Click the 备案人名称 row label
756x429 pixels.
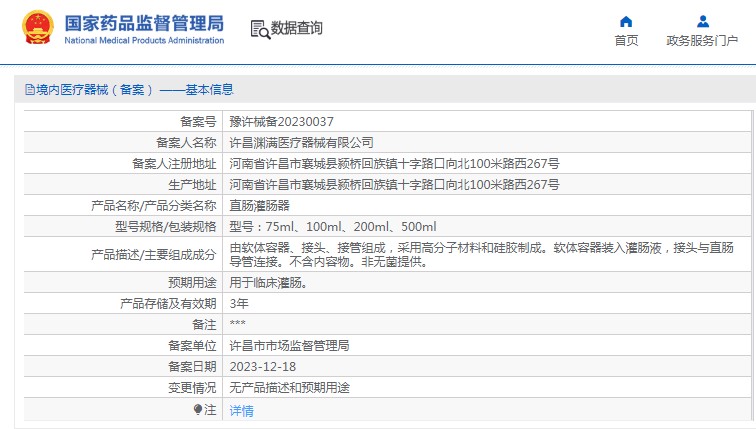coord(186,143)
